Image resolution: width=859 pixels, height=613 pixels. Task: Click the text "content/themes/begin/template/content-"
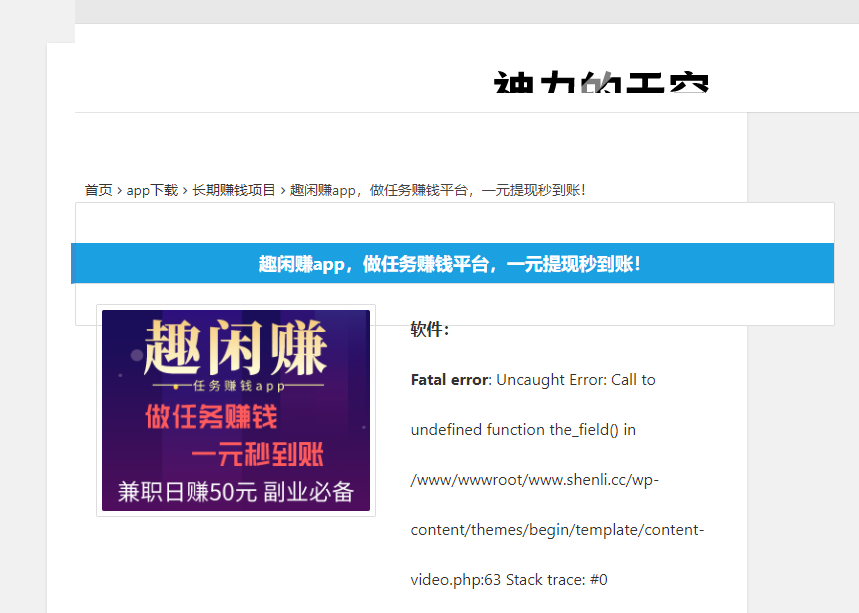[x=557, y=530]
